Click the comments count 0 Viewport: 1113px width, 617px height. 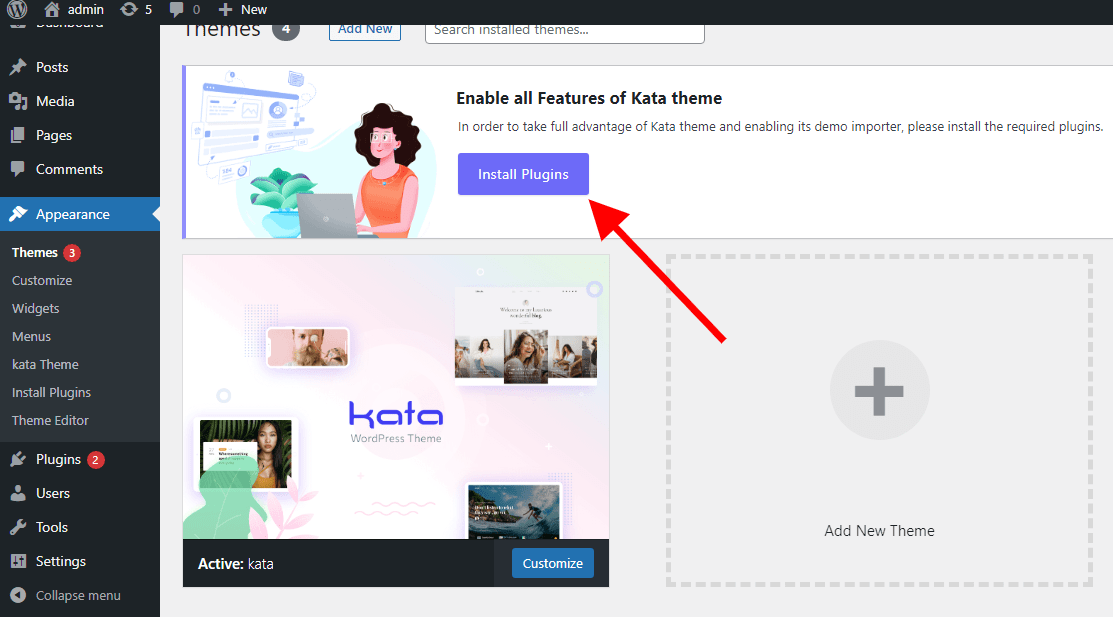[x=196, y=9]
